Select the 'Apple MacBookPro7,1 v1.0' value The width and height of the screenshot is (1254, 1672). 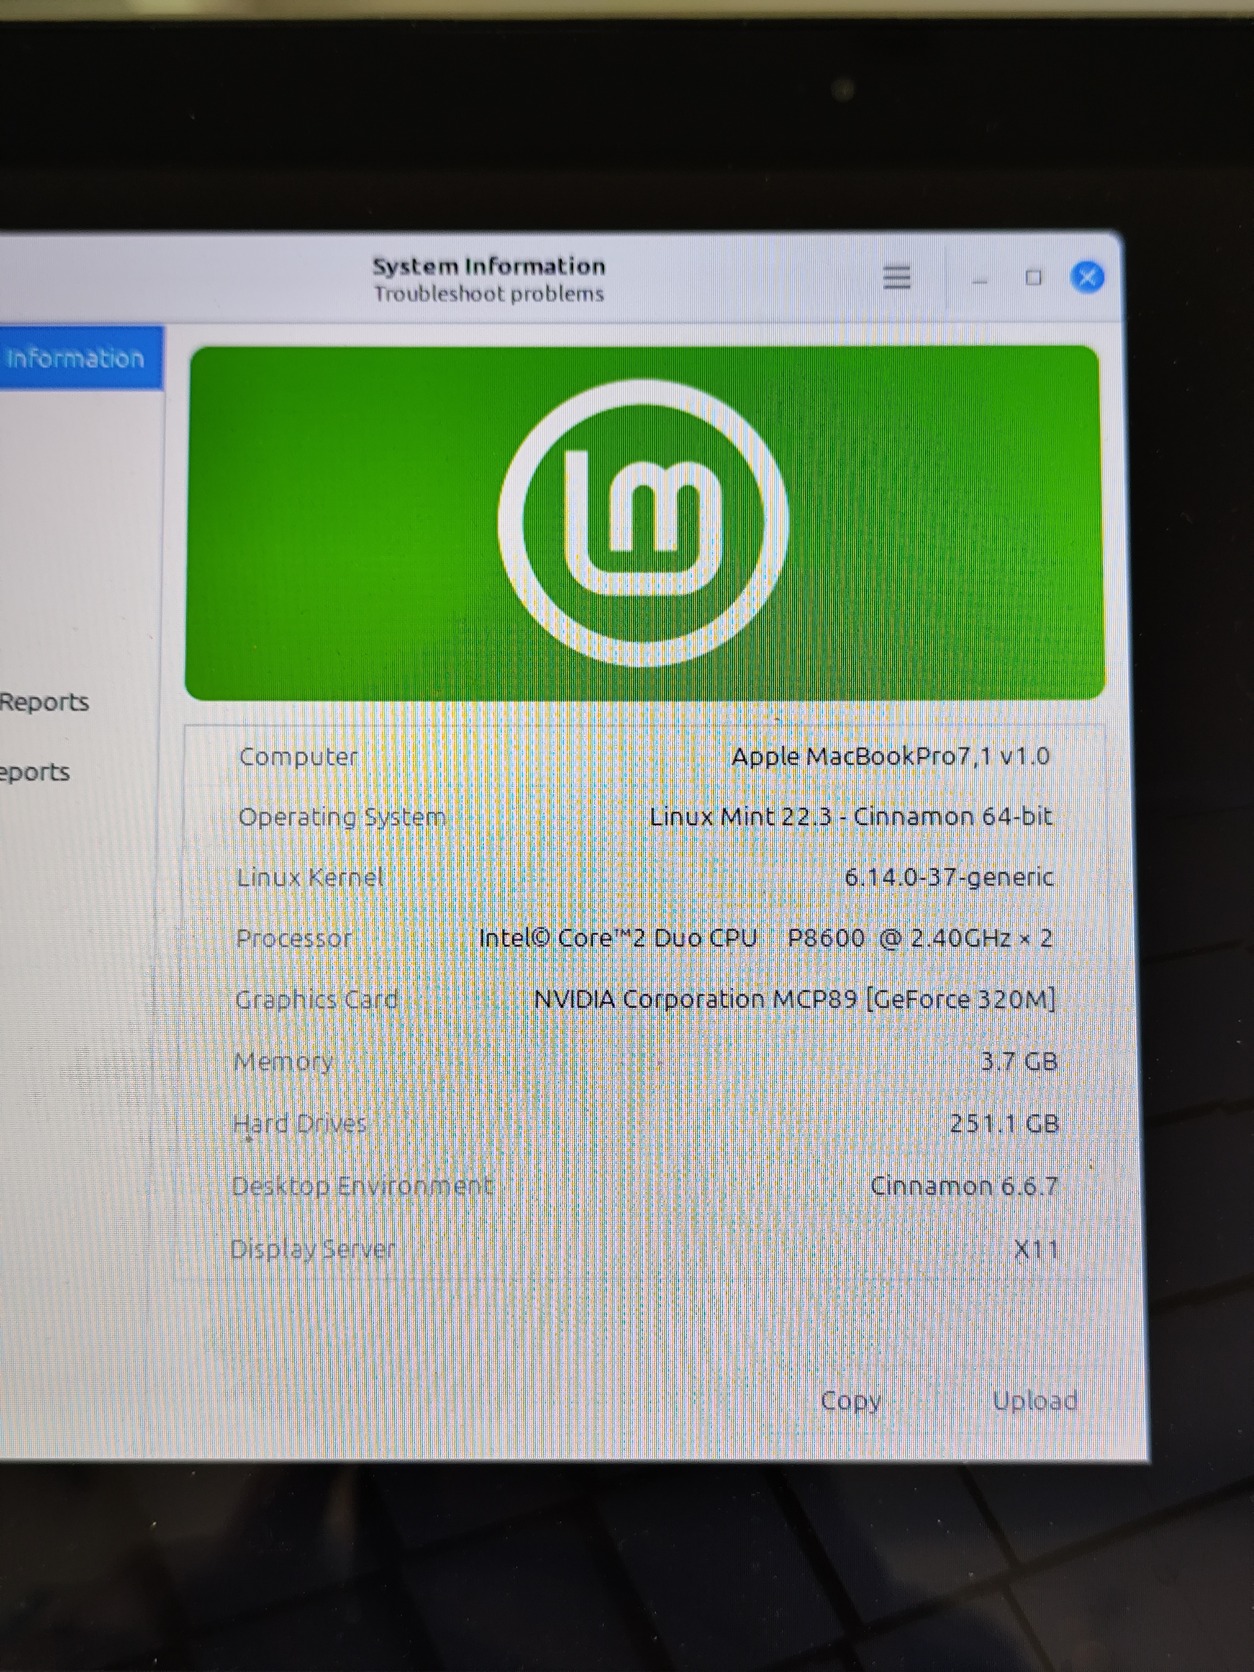[891, 756]
